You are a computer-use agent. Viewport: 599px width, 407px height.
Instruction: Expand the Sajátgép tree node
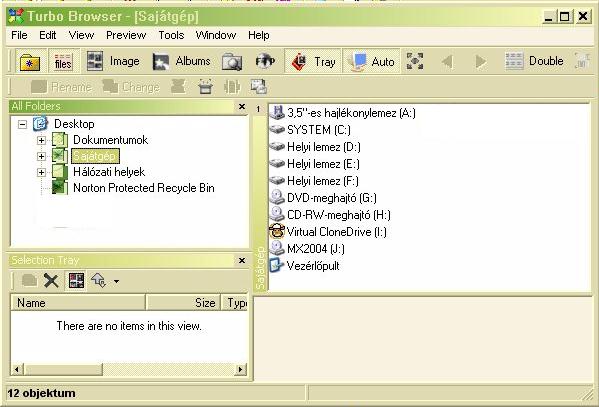[x=41, y=156]
